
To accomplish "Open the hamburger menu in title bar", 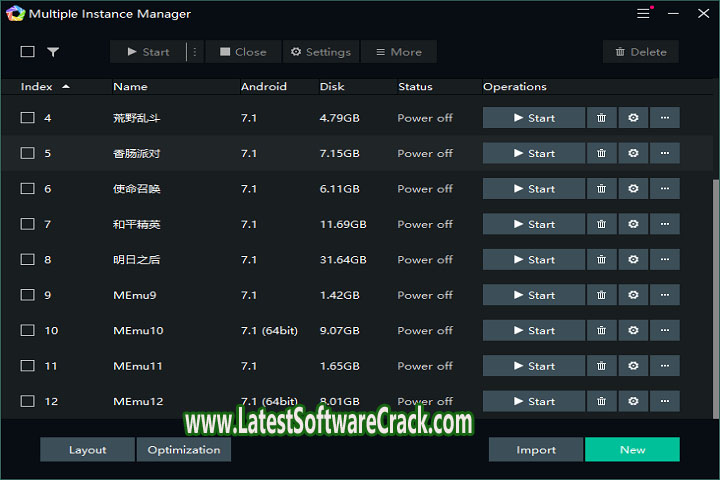I will coord(644,15).
